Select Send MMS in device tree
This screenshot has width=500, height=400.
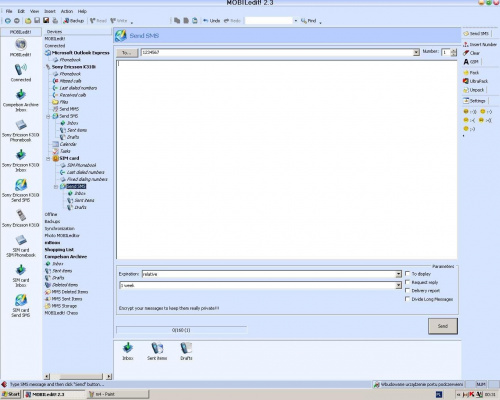69,109
